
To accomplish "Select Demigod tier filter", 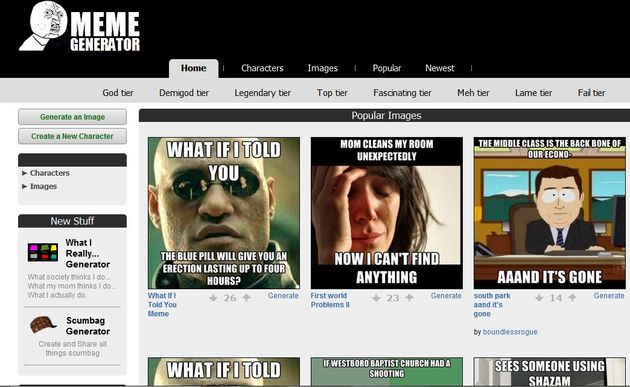I will [x=184, y=93].
